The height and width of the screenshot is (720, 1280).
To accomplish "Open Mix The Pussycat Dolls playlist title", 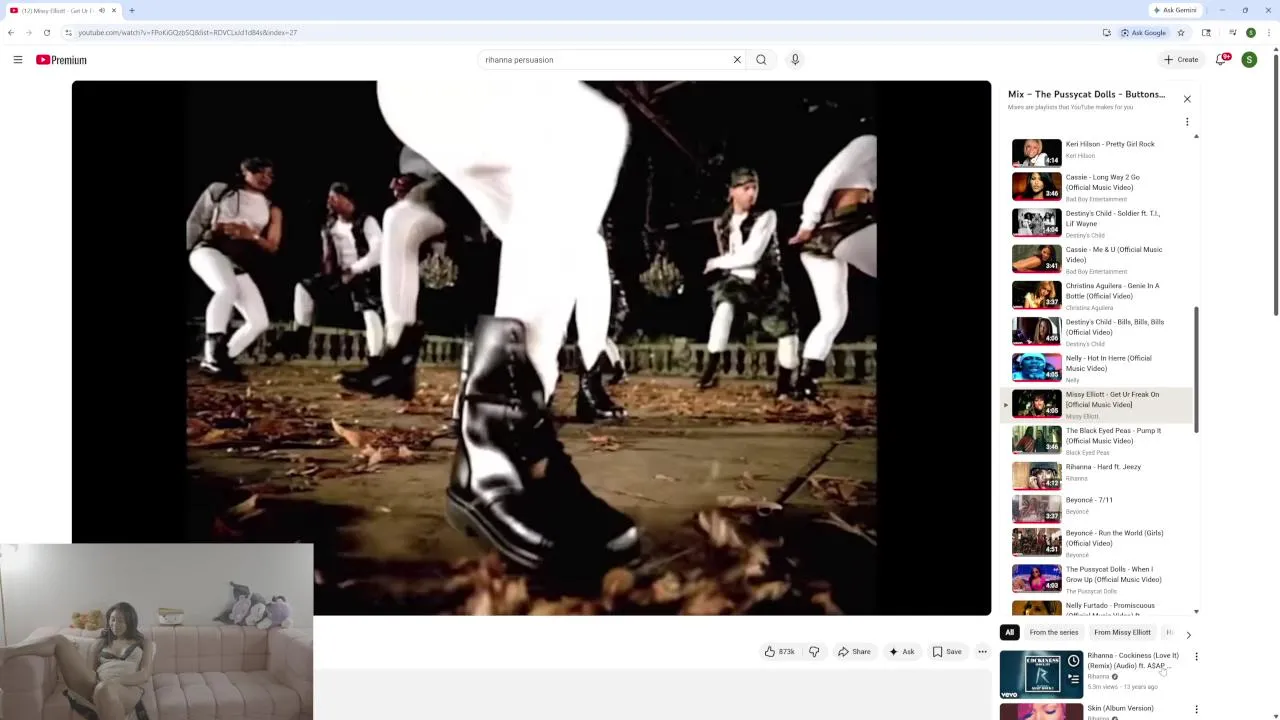I will point(1086,94).
